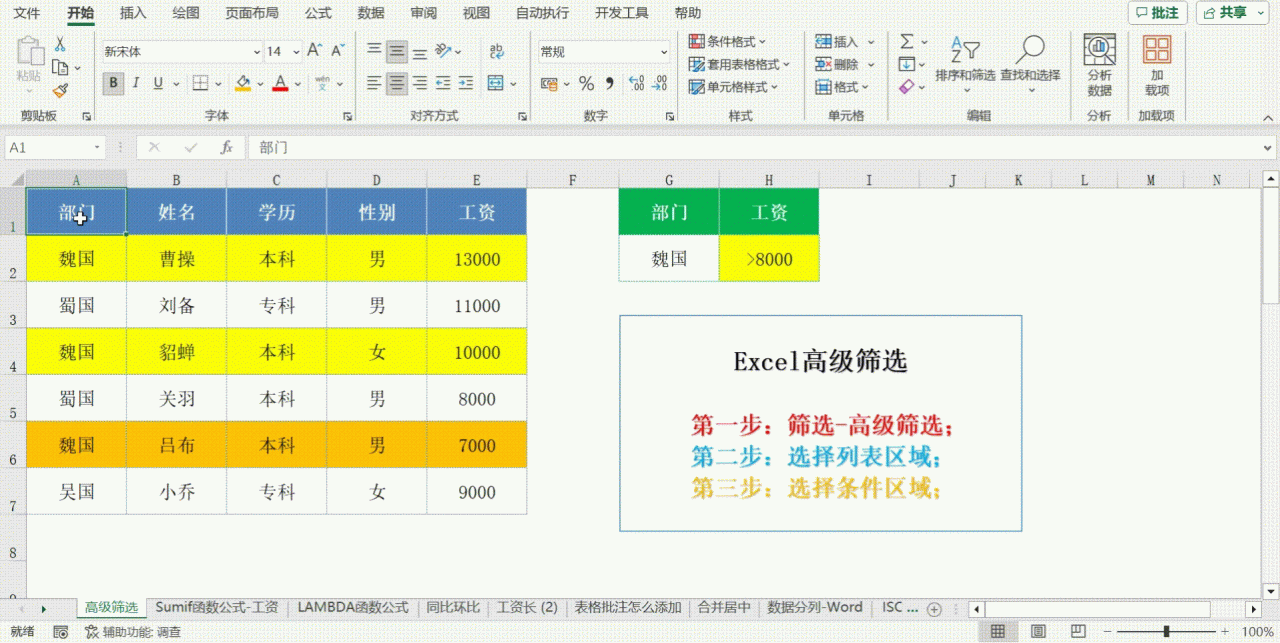1280x643 pixels.
Task: Switch to 视图 View ribbon tab
Action: (477, 13)
